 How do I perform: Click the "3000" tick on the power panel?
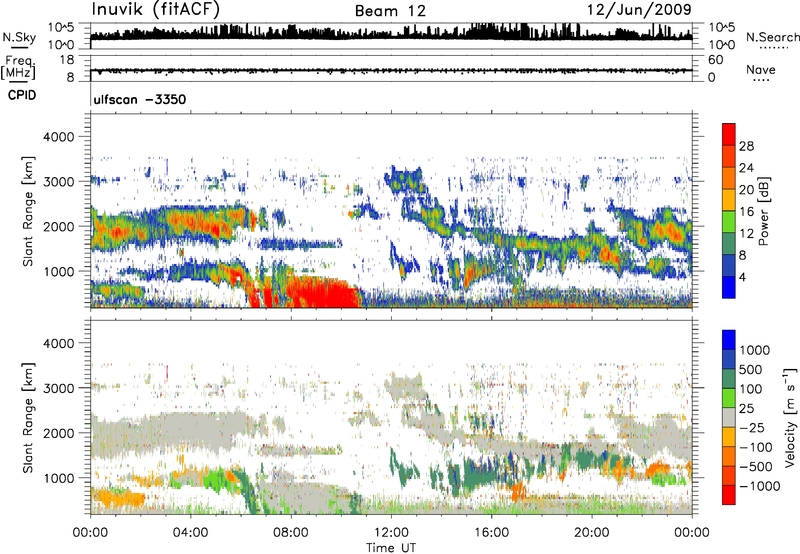tap(58, 182)
